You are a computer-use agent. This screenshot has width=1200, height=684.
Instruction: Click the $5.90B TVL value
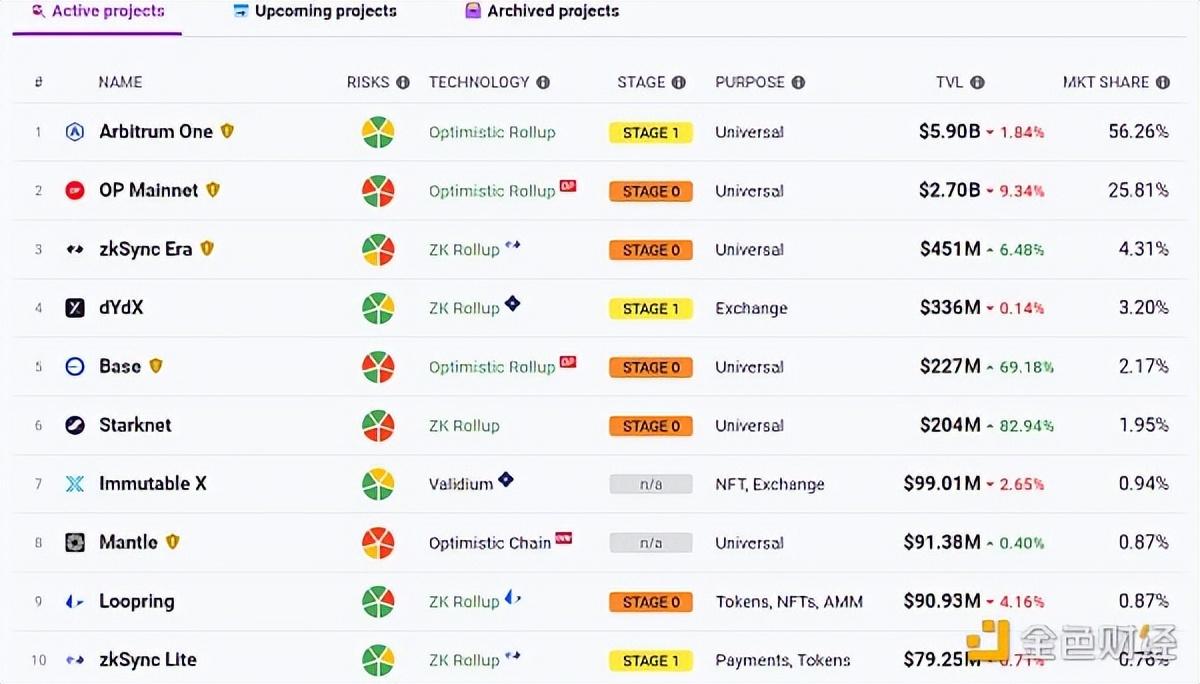pyautogui.click(x=949, y=131)
